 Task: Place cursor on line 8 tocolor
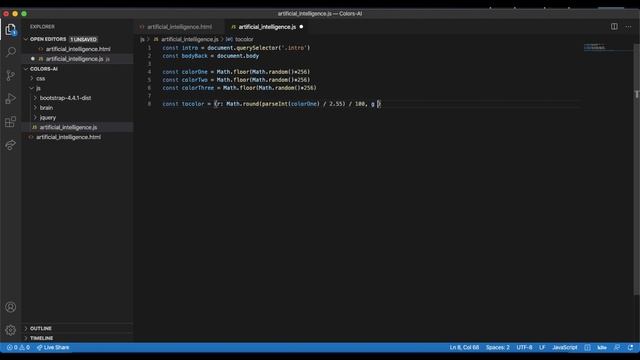tap(193, 104)
